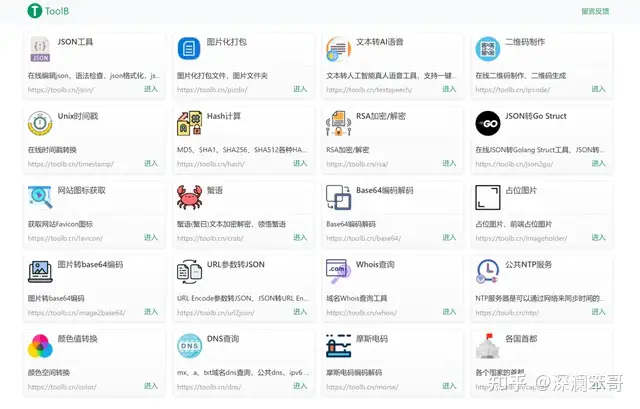The image size is (640, 409).
Task: Click 进入 on the URL参数转JSON card
Action: [x=300, y=312]
